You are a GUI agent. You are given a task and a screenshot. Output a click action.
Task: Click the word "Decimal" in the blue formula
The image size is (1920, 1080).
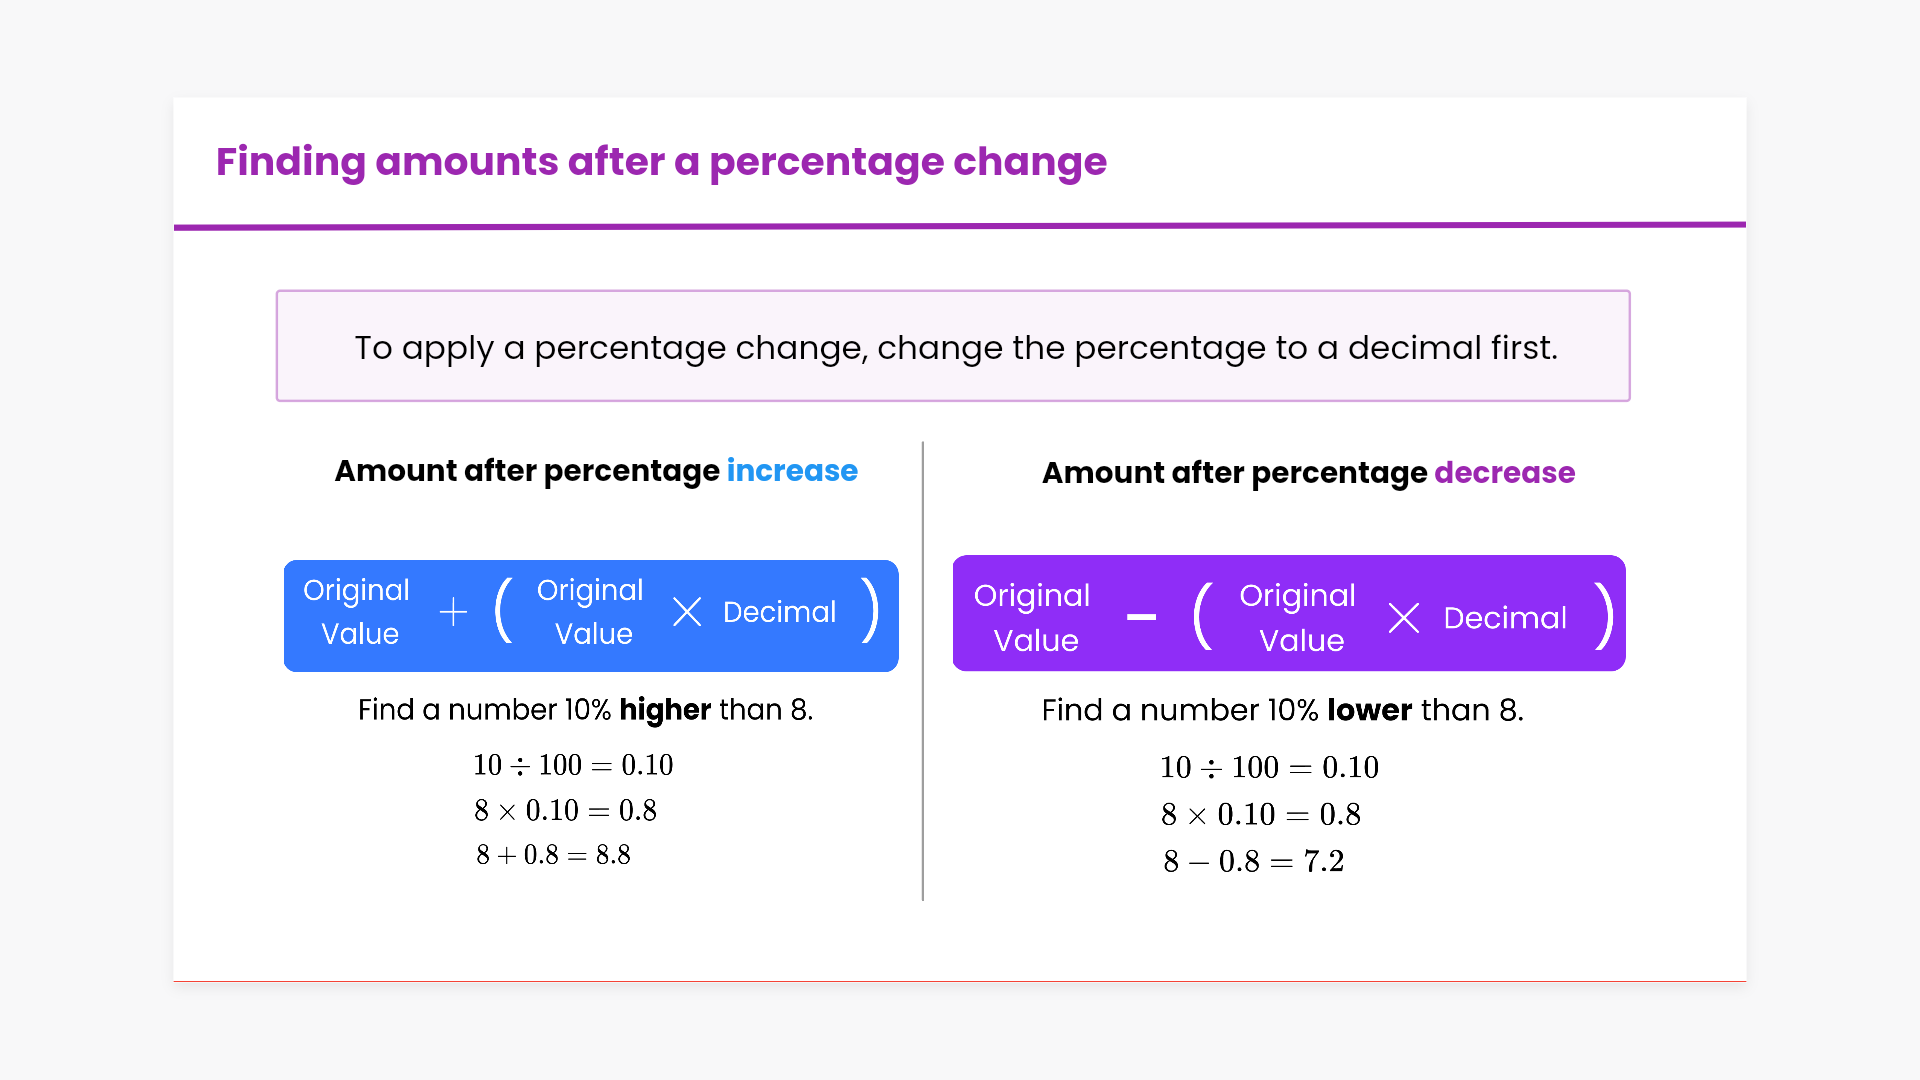[779, 612]
